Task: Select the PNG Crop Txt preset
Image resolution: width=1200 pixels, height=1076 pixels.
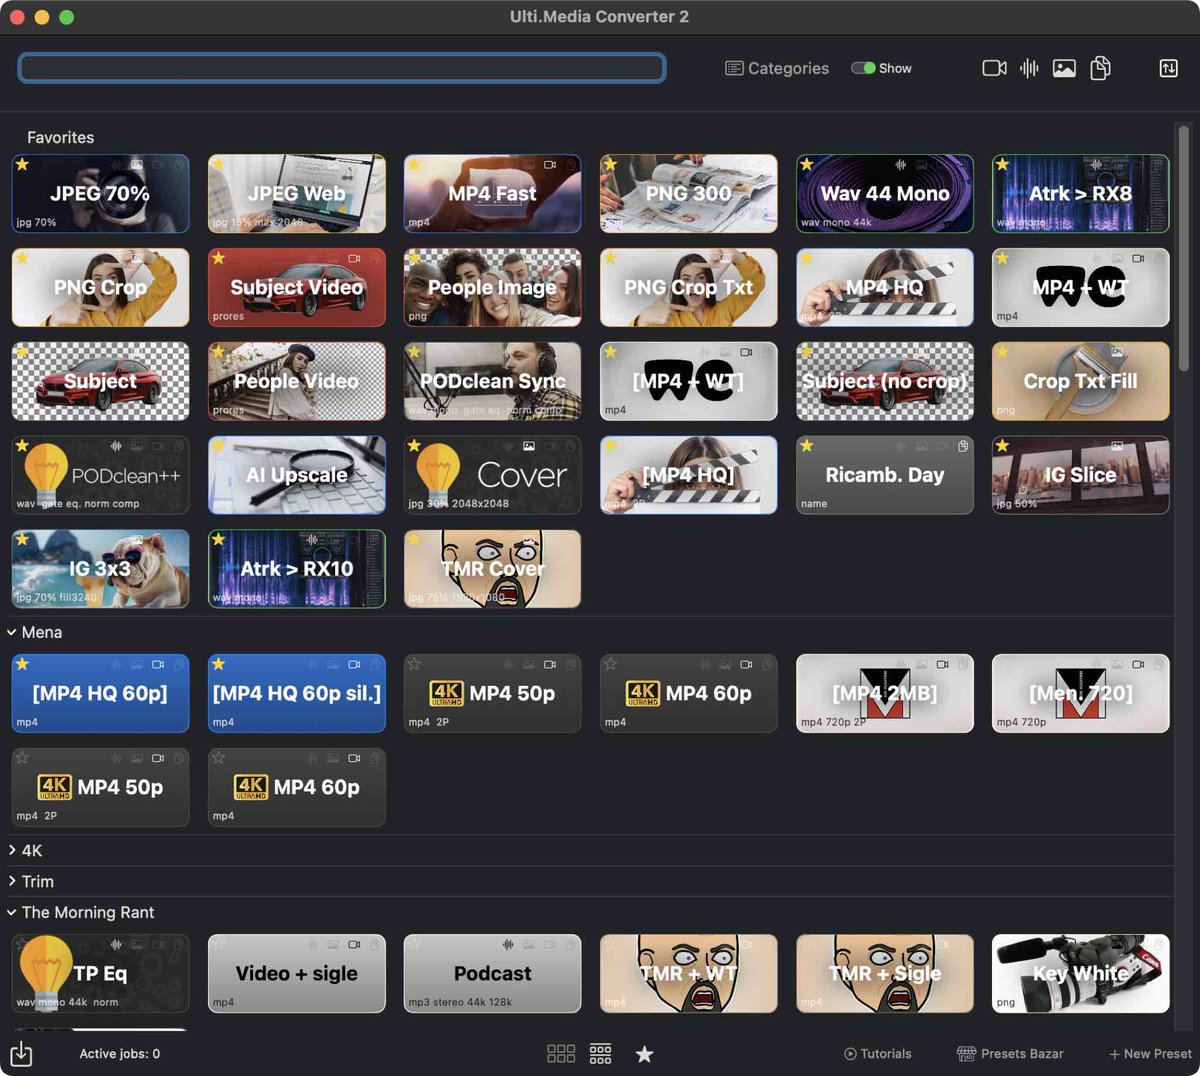Action: pos(689,287)
